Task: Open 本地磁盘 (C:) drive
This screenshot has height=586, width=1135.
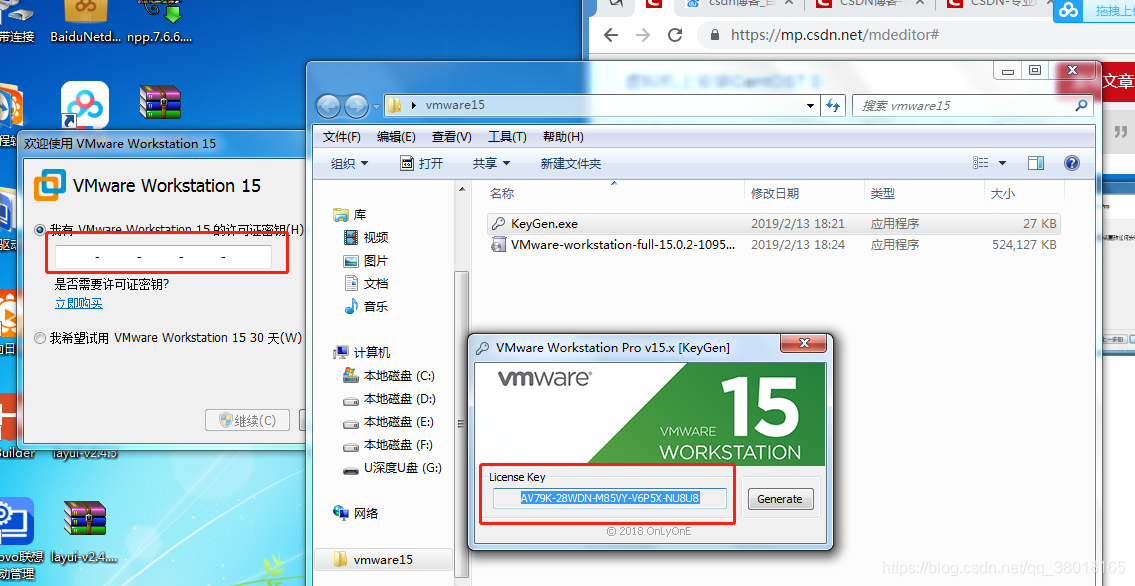Action: 389,375
